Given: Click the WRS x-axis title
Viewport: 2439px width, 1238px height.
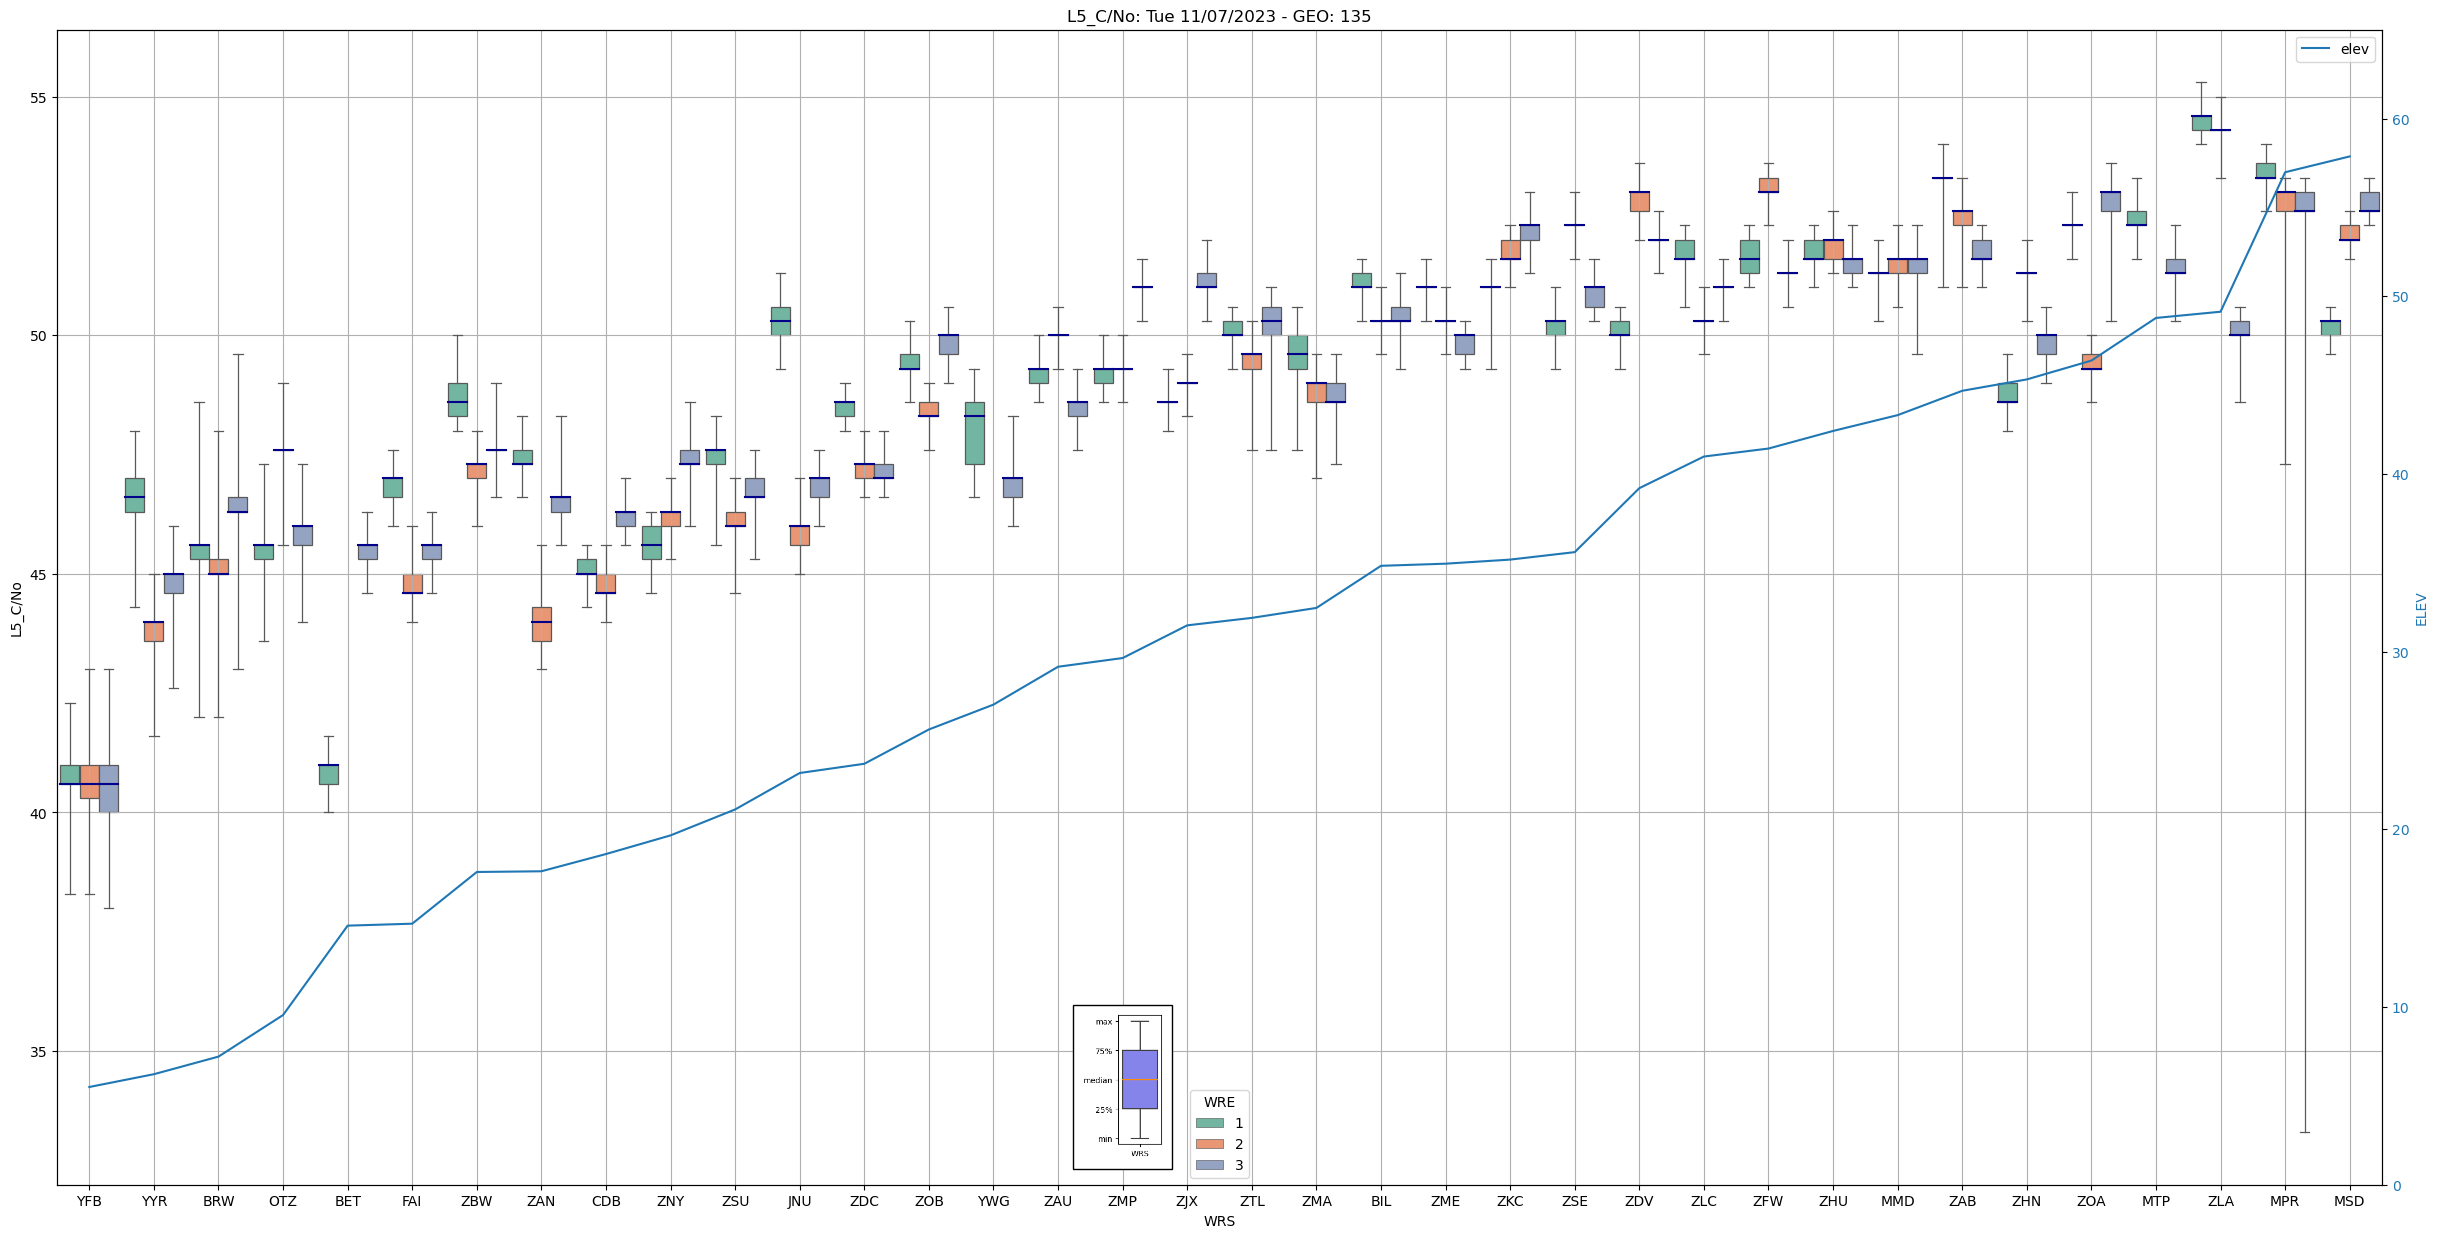Looking at the screenshot, I should [1219, 1221].
